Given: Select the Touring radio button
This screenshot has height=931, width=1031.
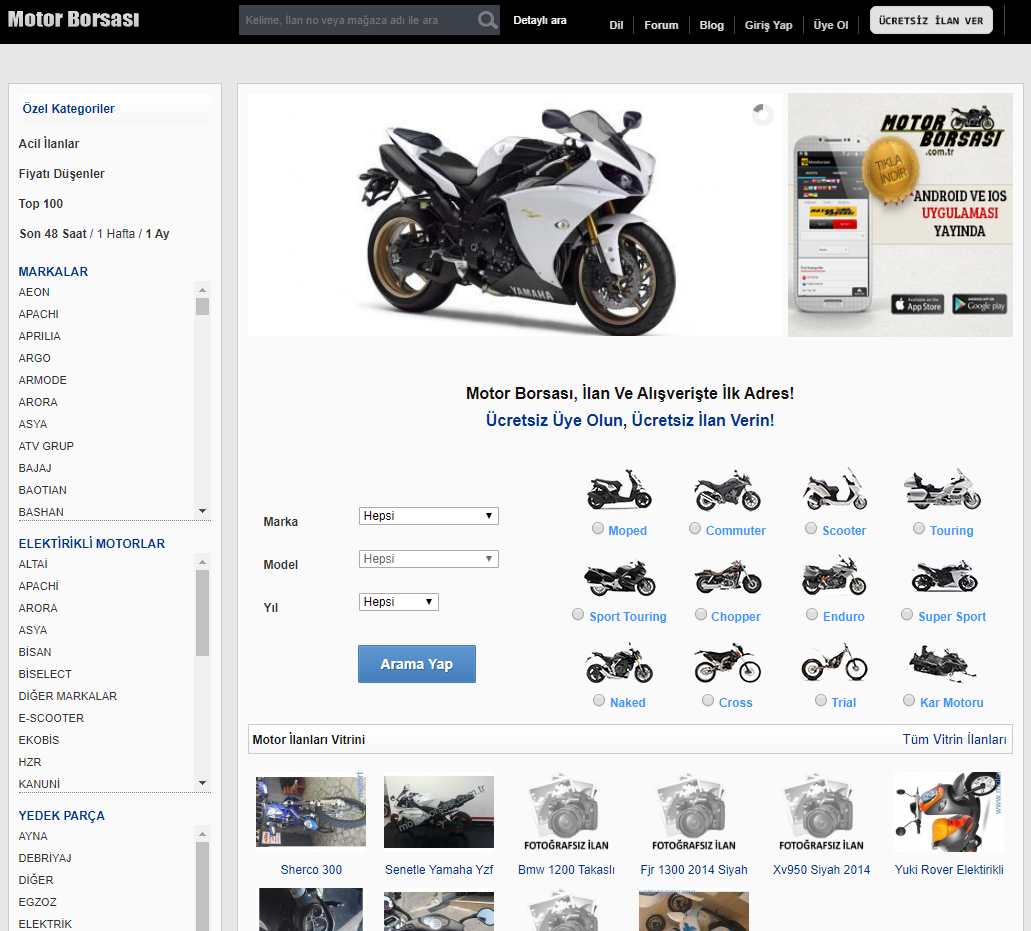Looking at the screenshot, I should pyautogui.click(x=919, y=528).
